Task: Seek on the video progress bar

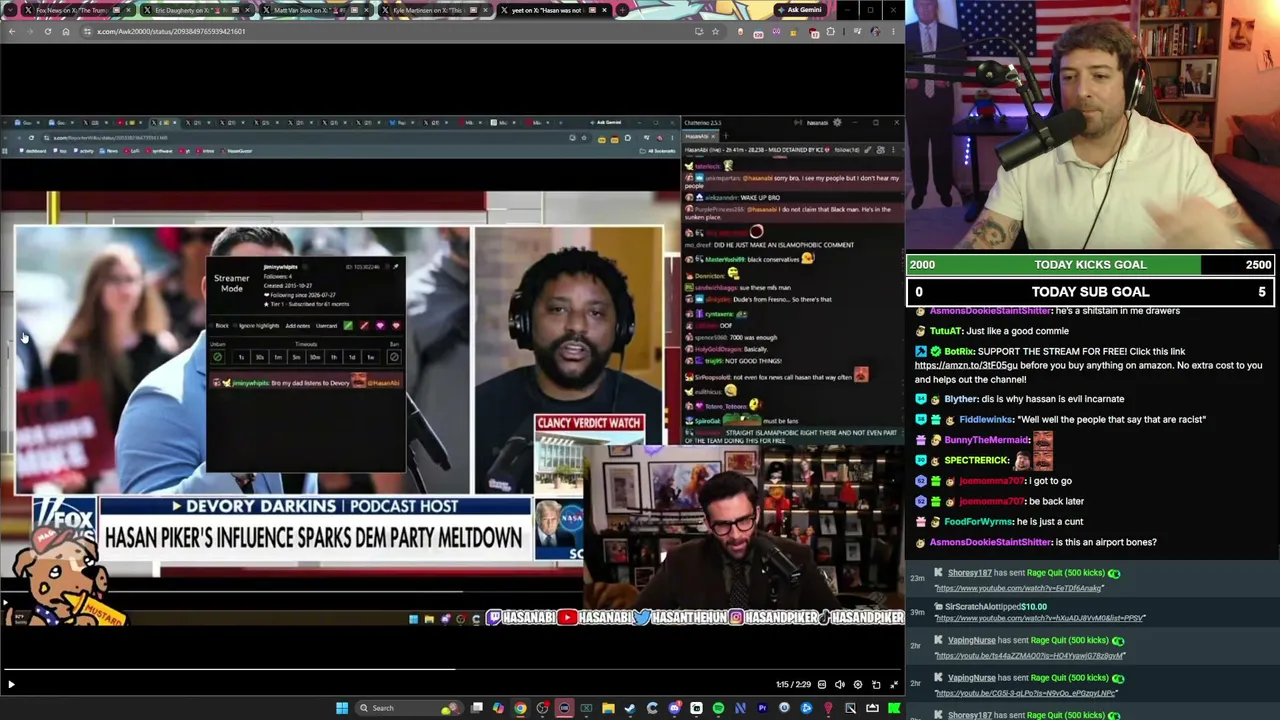Action: [452, 669]
